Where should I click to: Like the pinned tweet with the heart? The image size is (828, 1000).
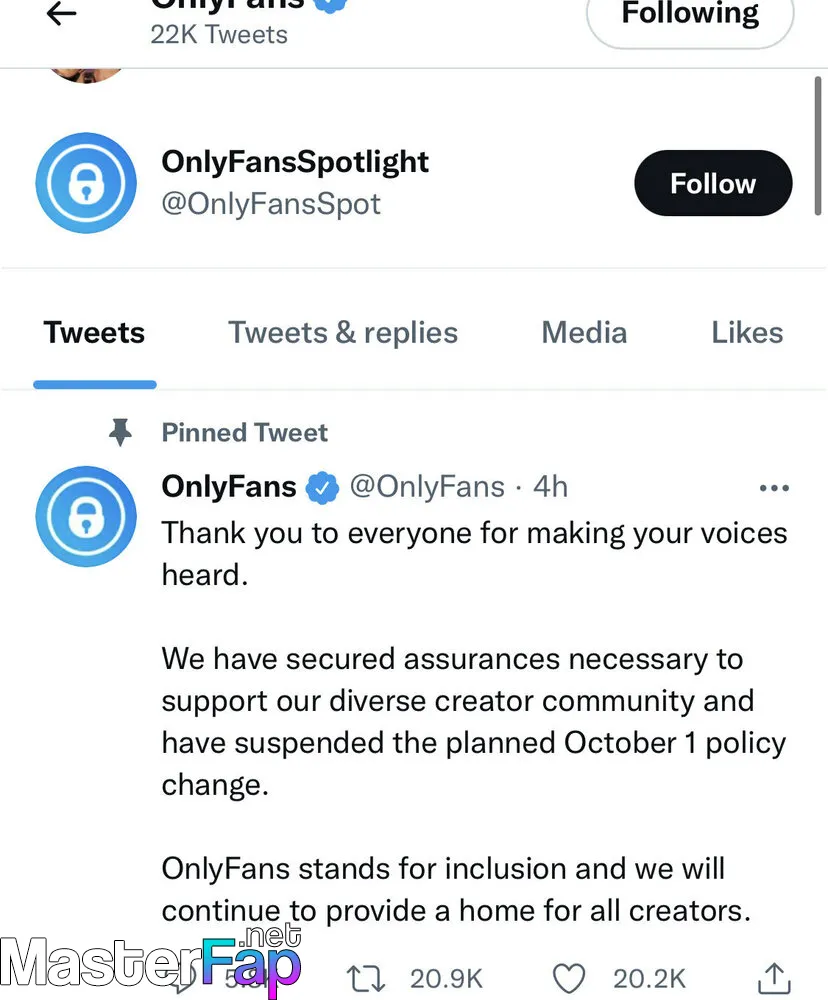[x=569, y=977]
